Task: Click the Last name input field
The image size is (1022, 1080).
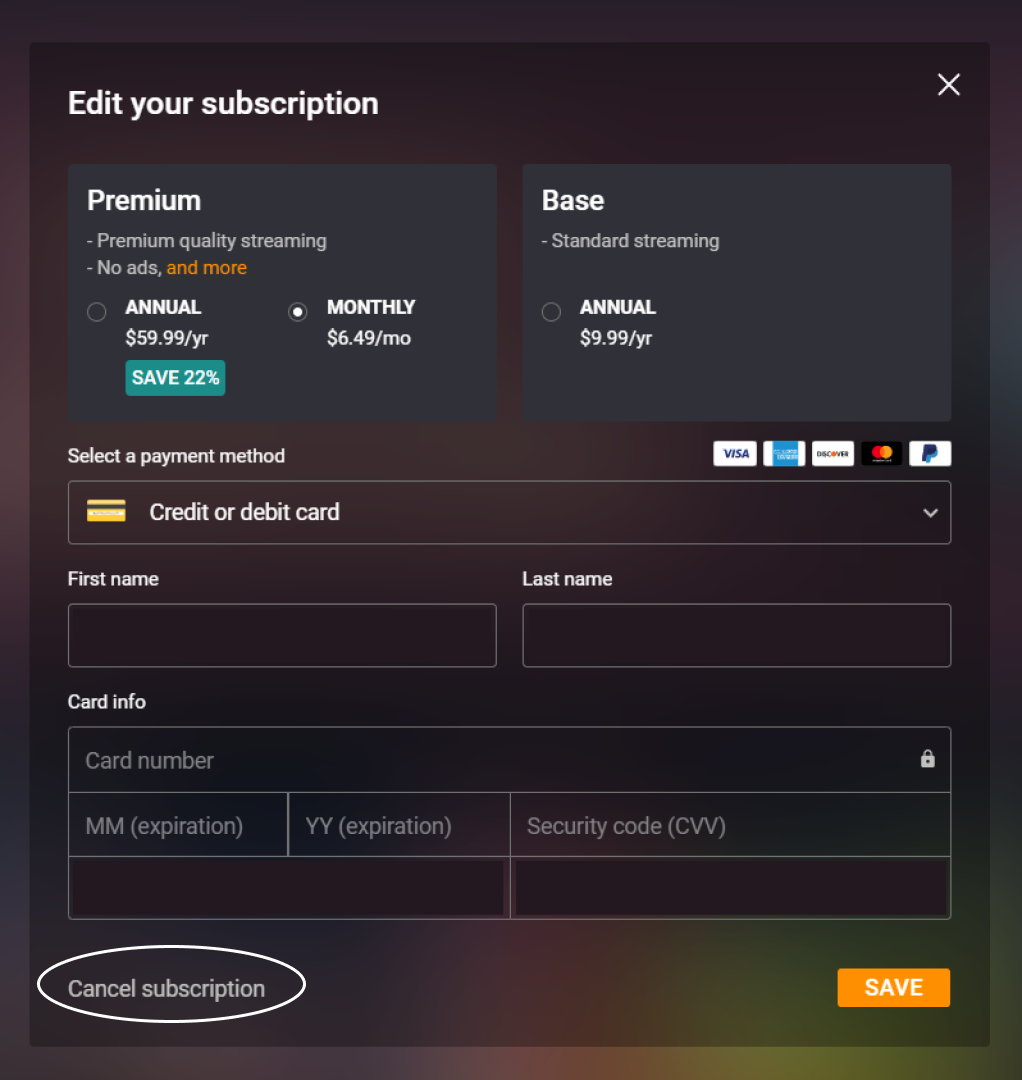Action: coord(736,635)
